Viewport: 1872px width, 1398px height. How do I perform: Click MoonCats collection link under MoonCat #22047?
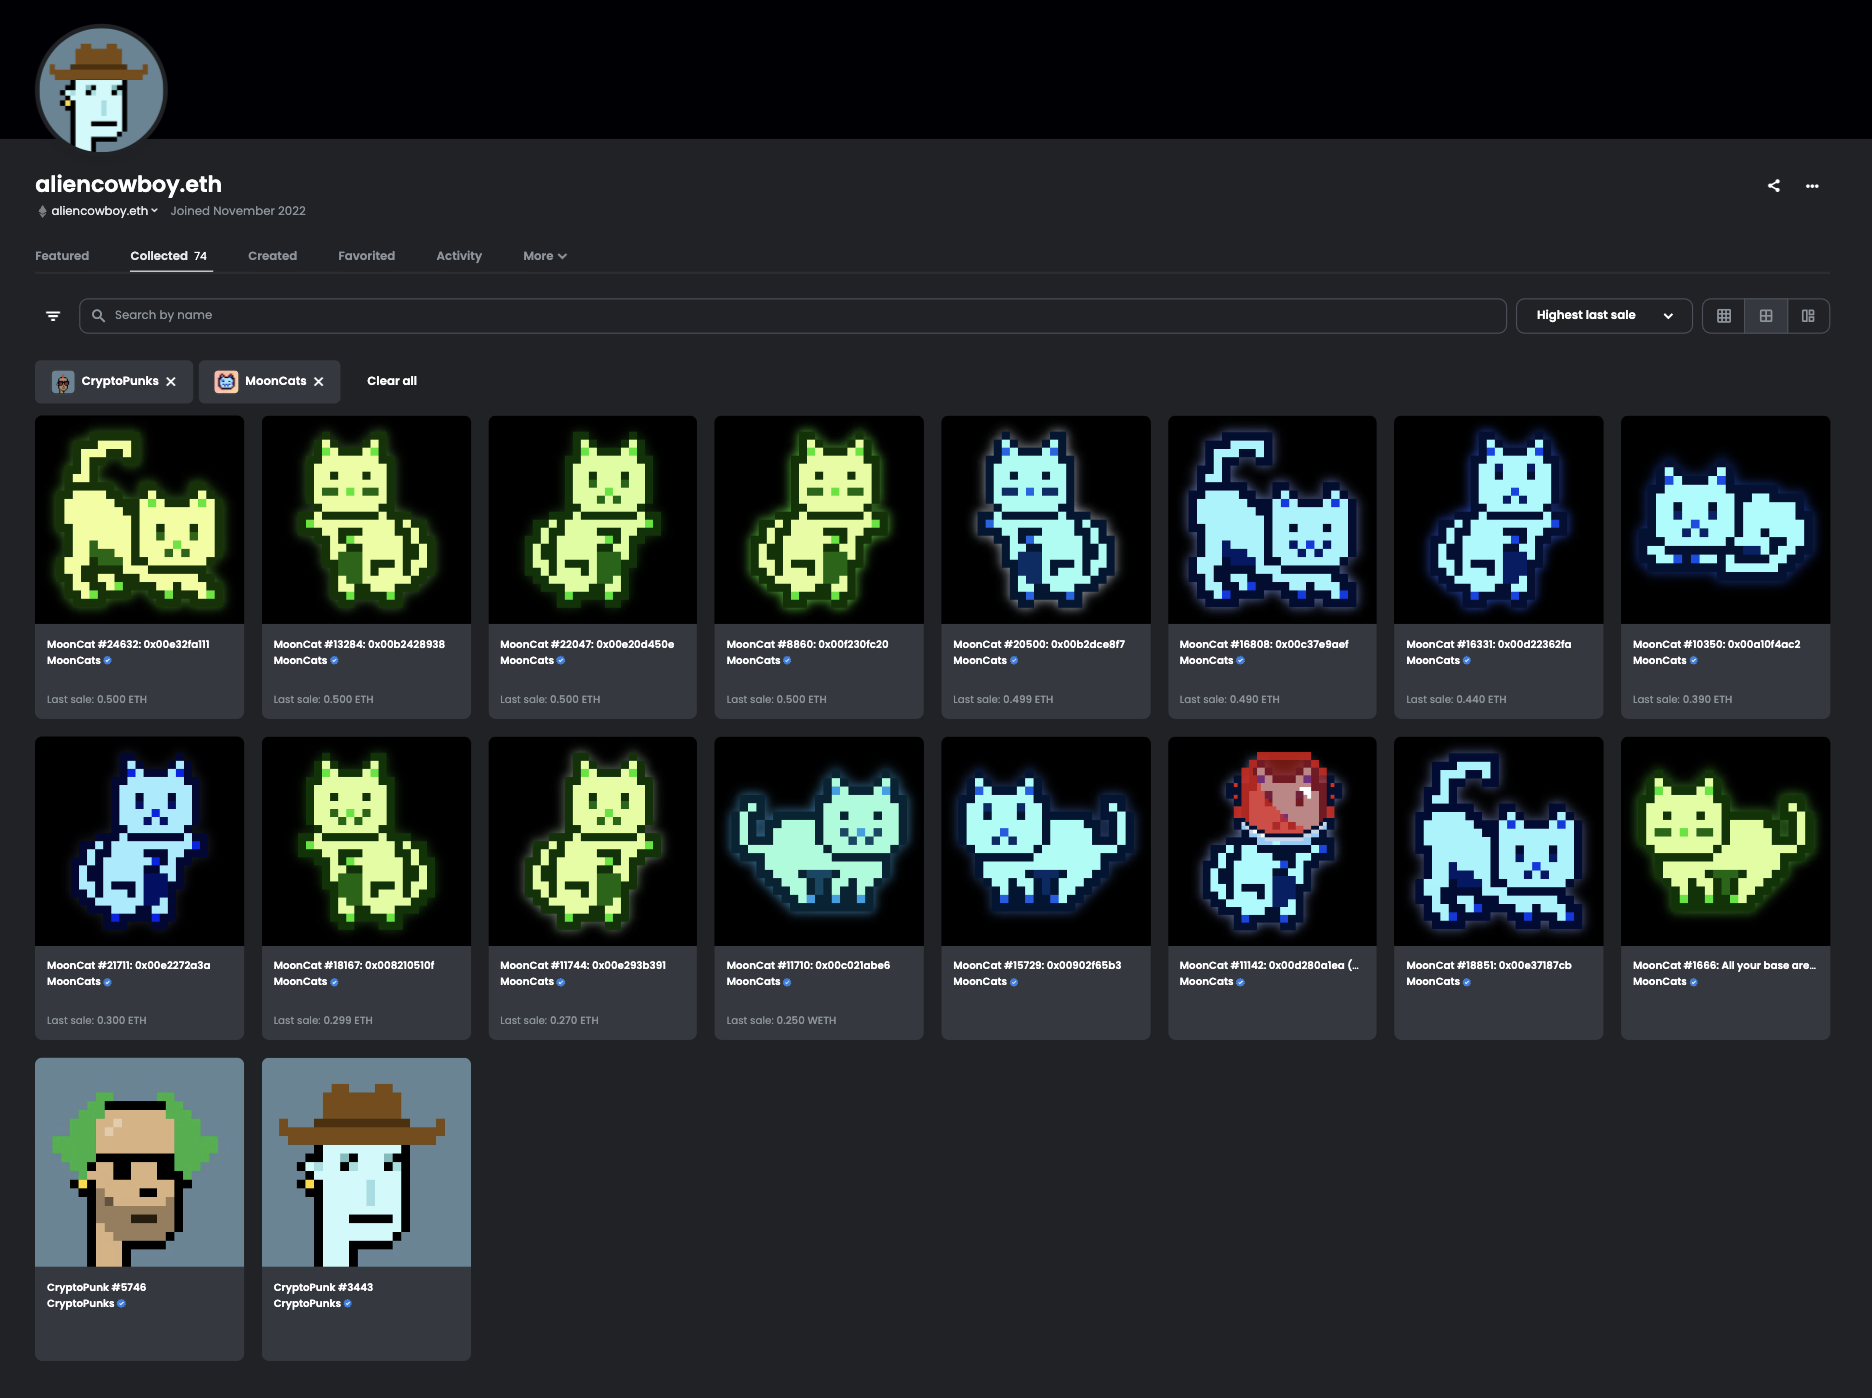point(527,660)
